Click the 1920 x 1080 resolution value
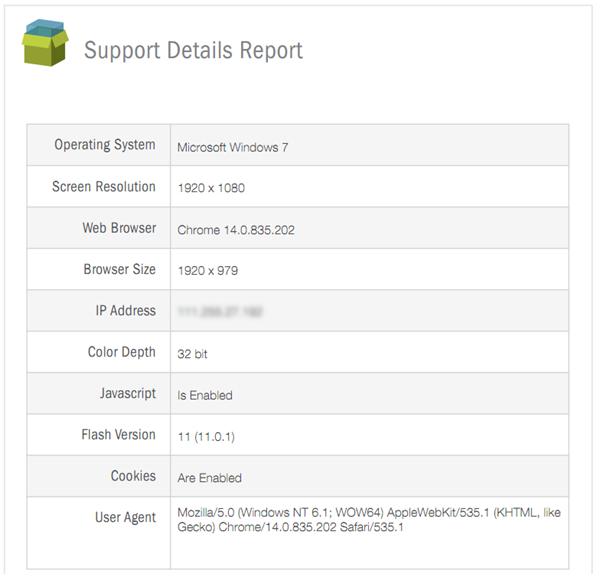600x574 pixels. click(211, 188)
